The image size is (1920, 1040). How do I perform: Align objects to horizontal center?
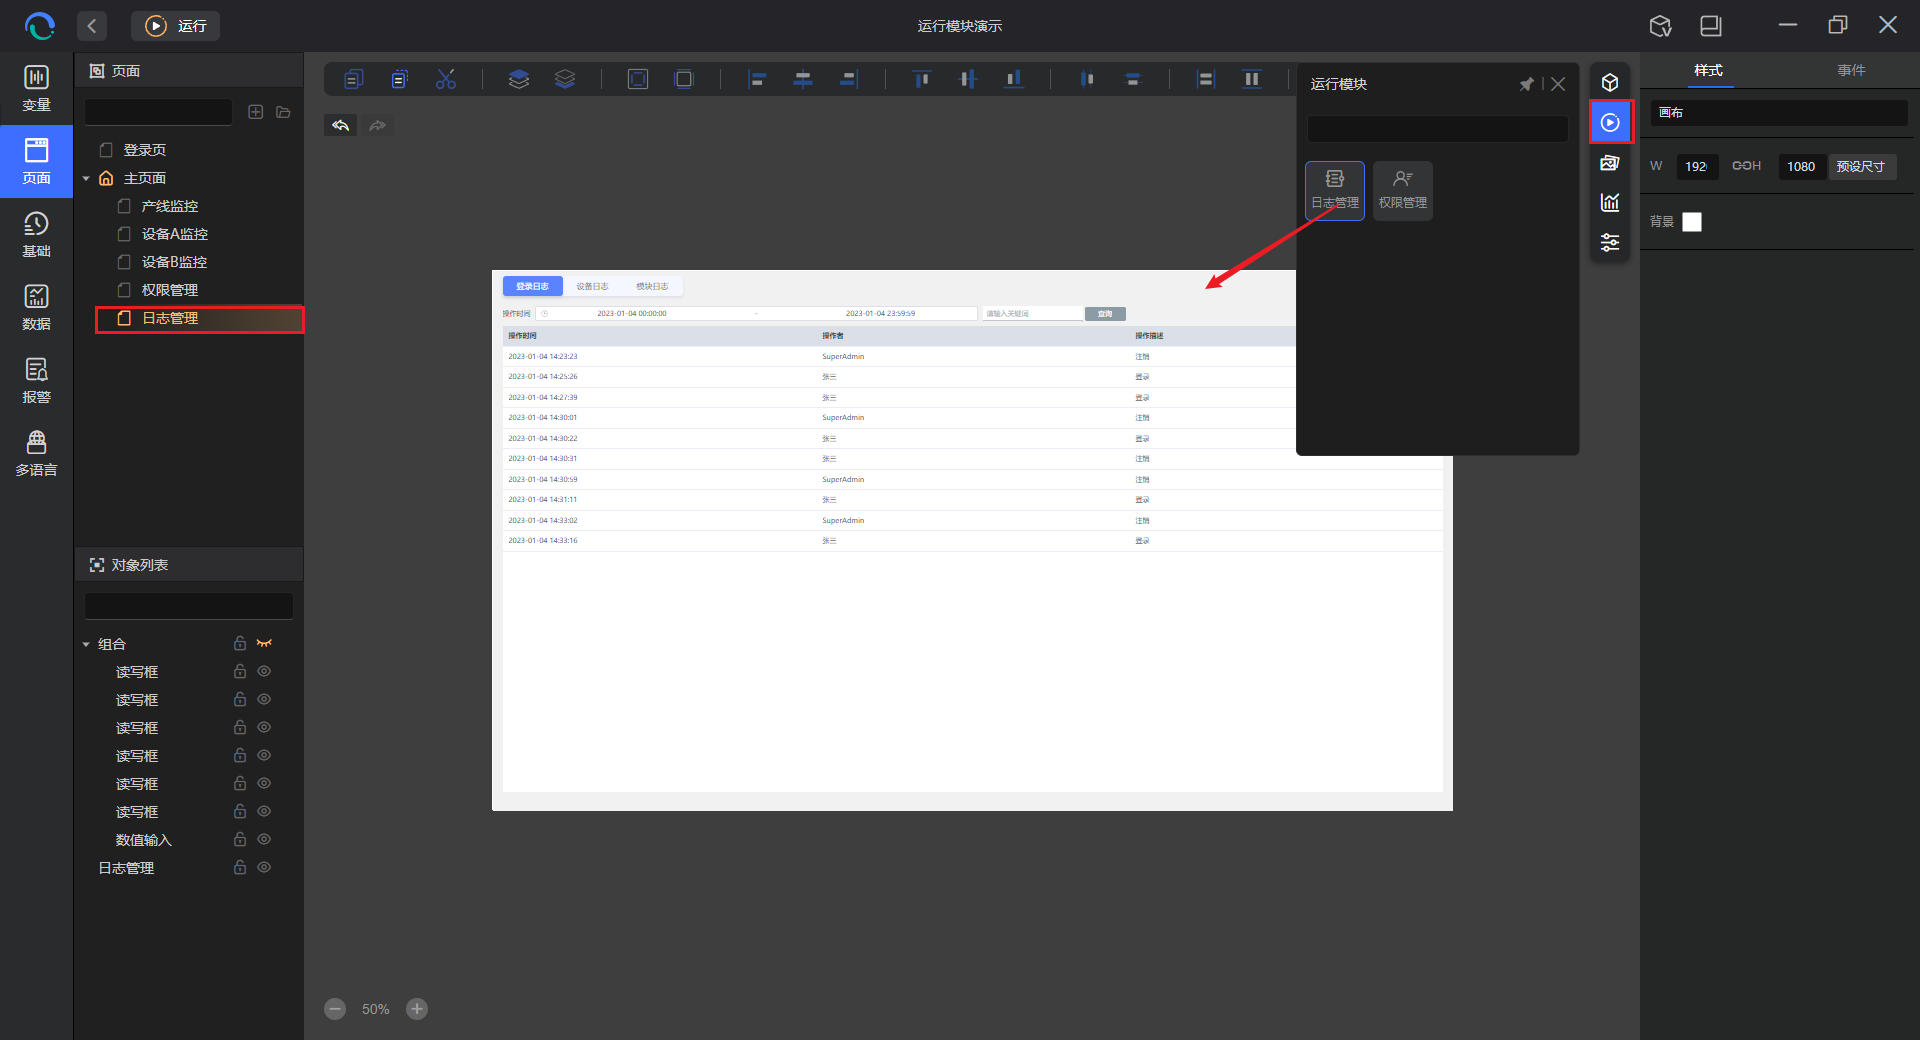click(x=803, y=79)
